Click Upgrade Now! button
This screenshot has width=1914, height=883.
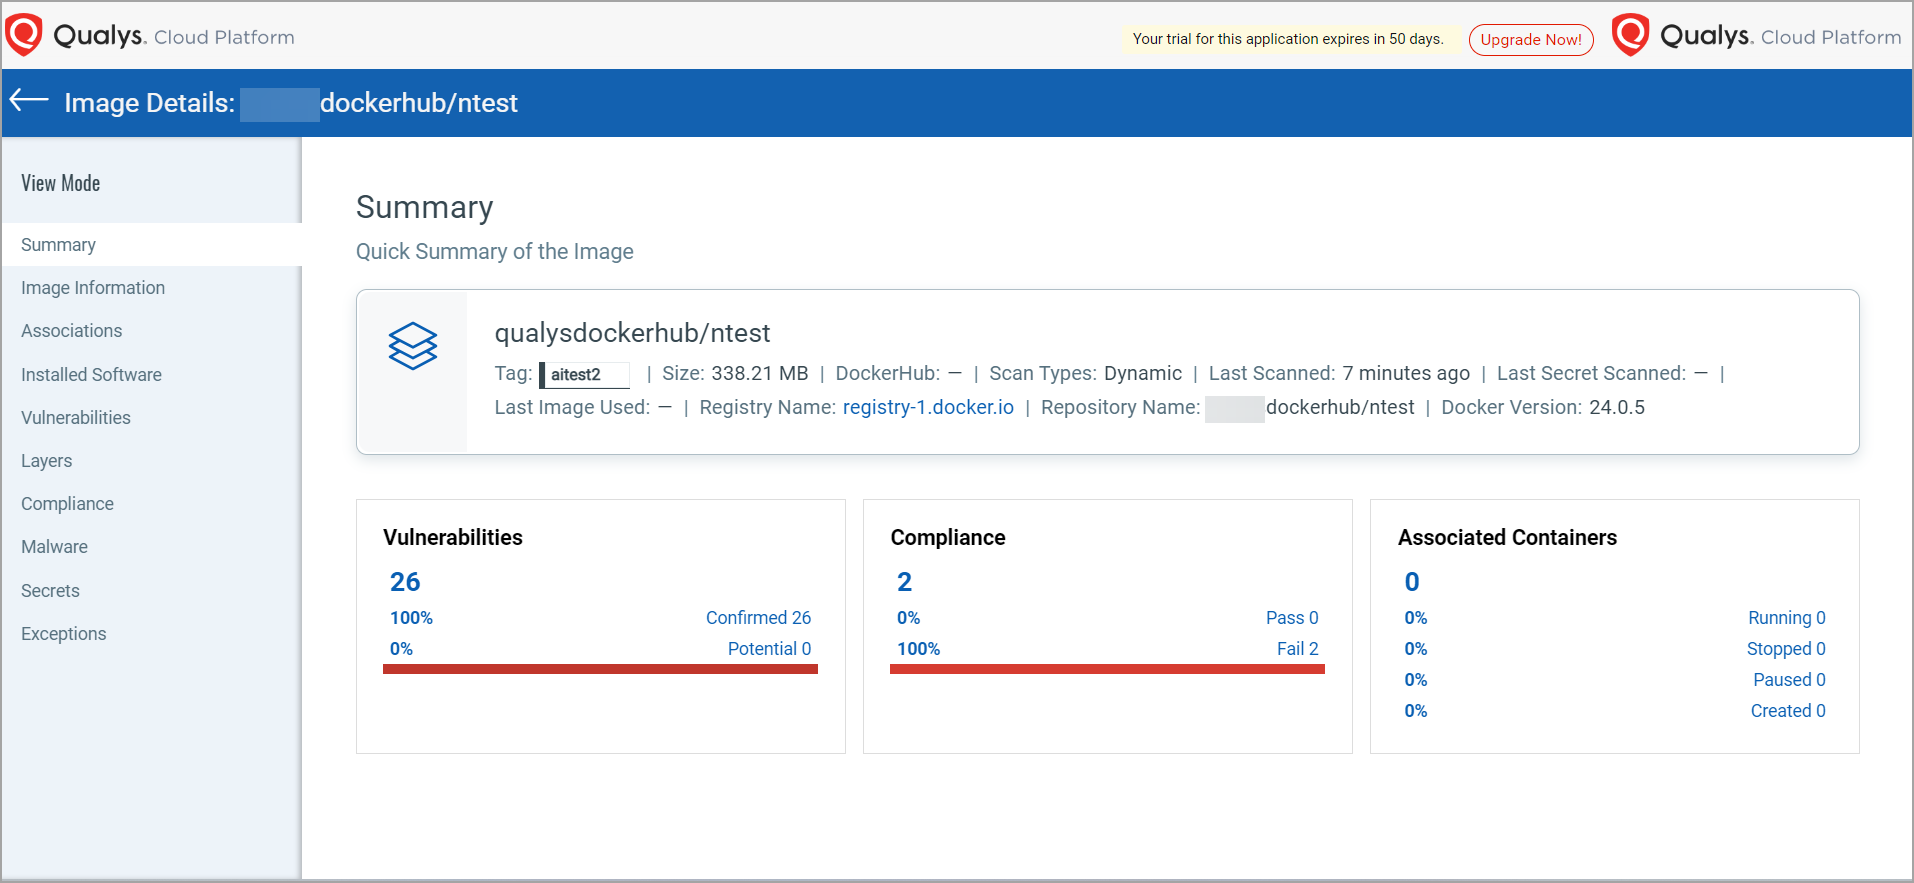(x=1531, y=40)
